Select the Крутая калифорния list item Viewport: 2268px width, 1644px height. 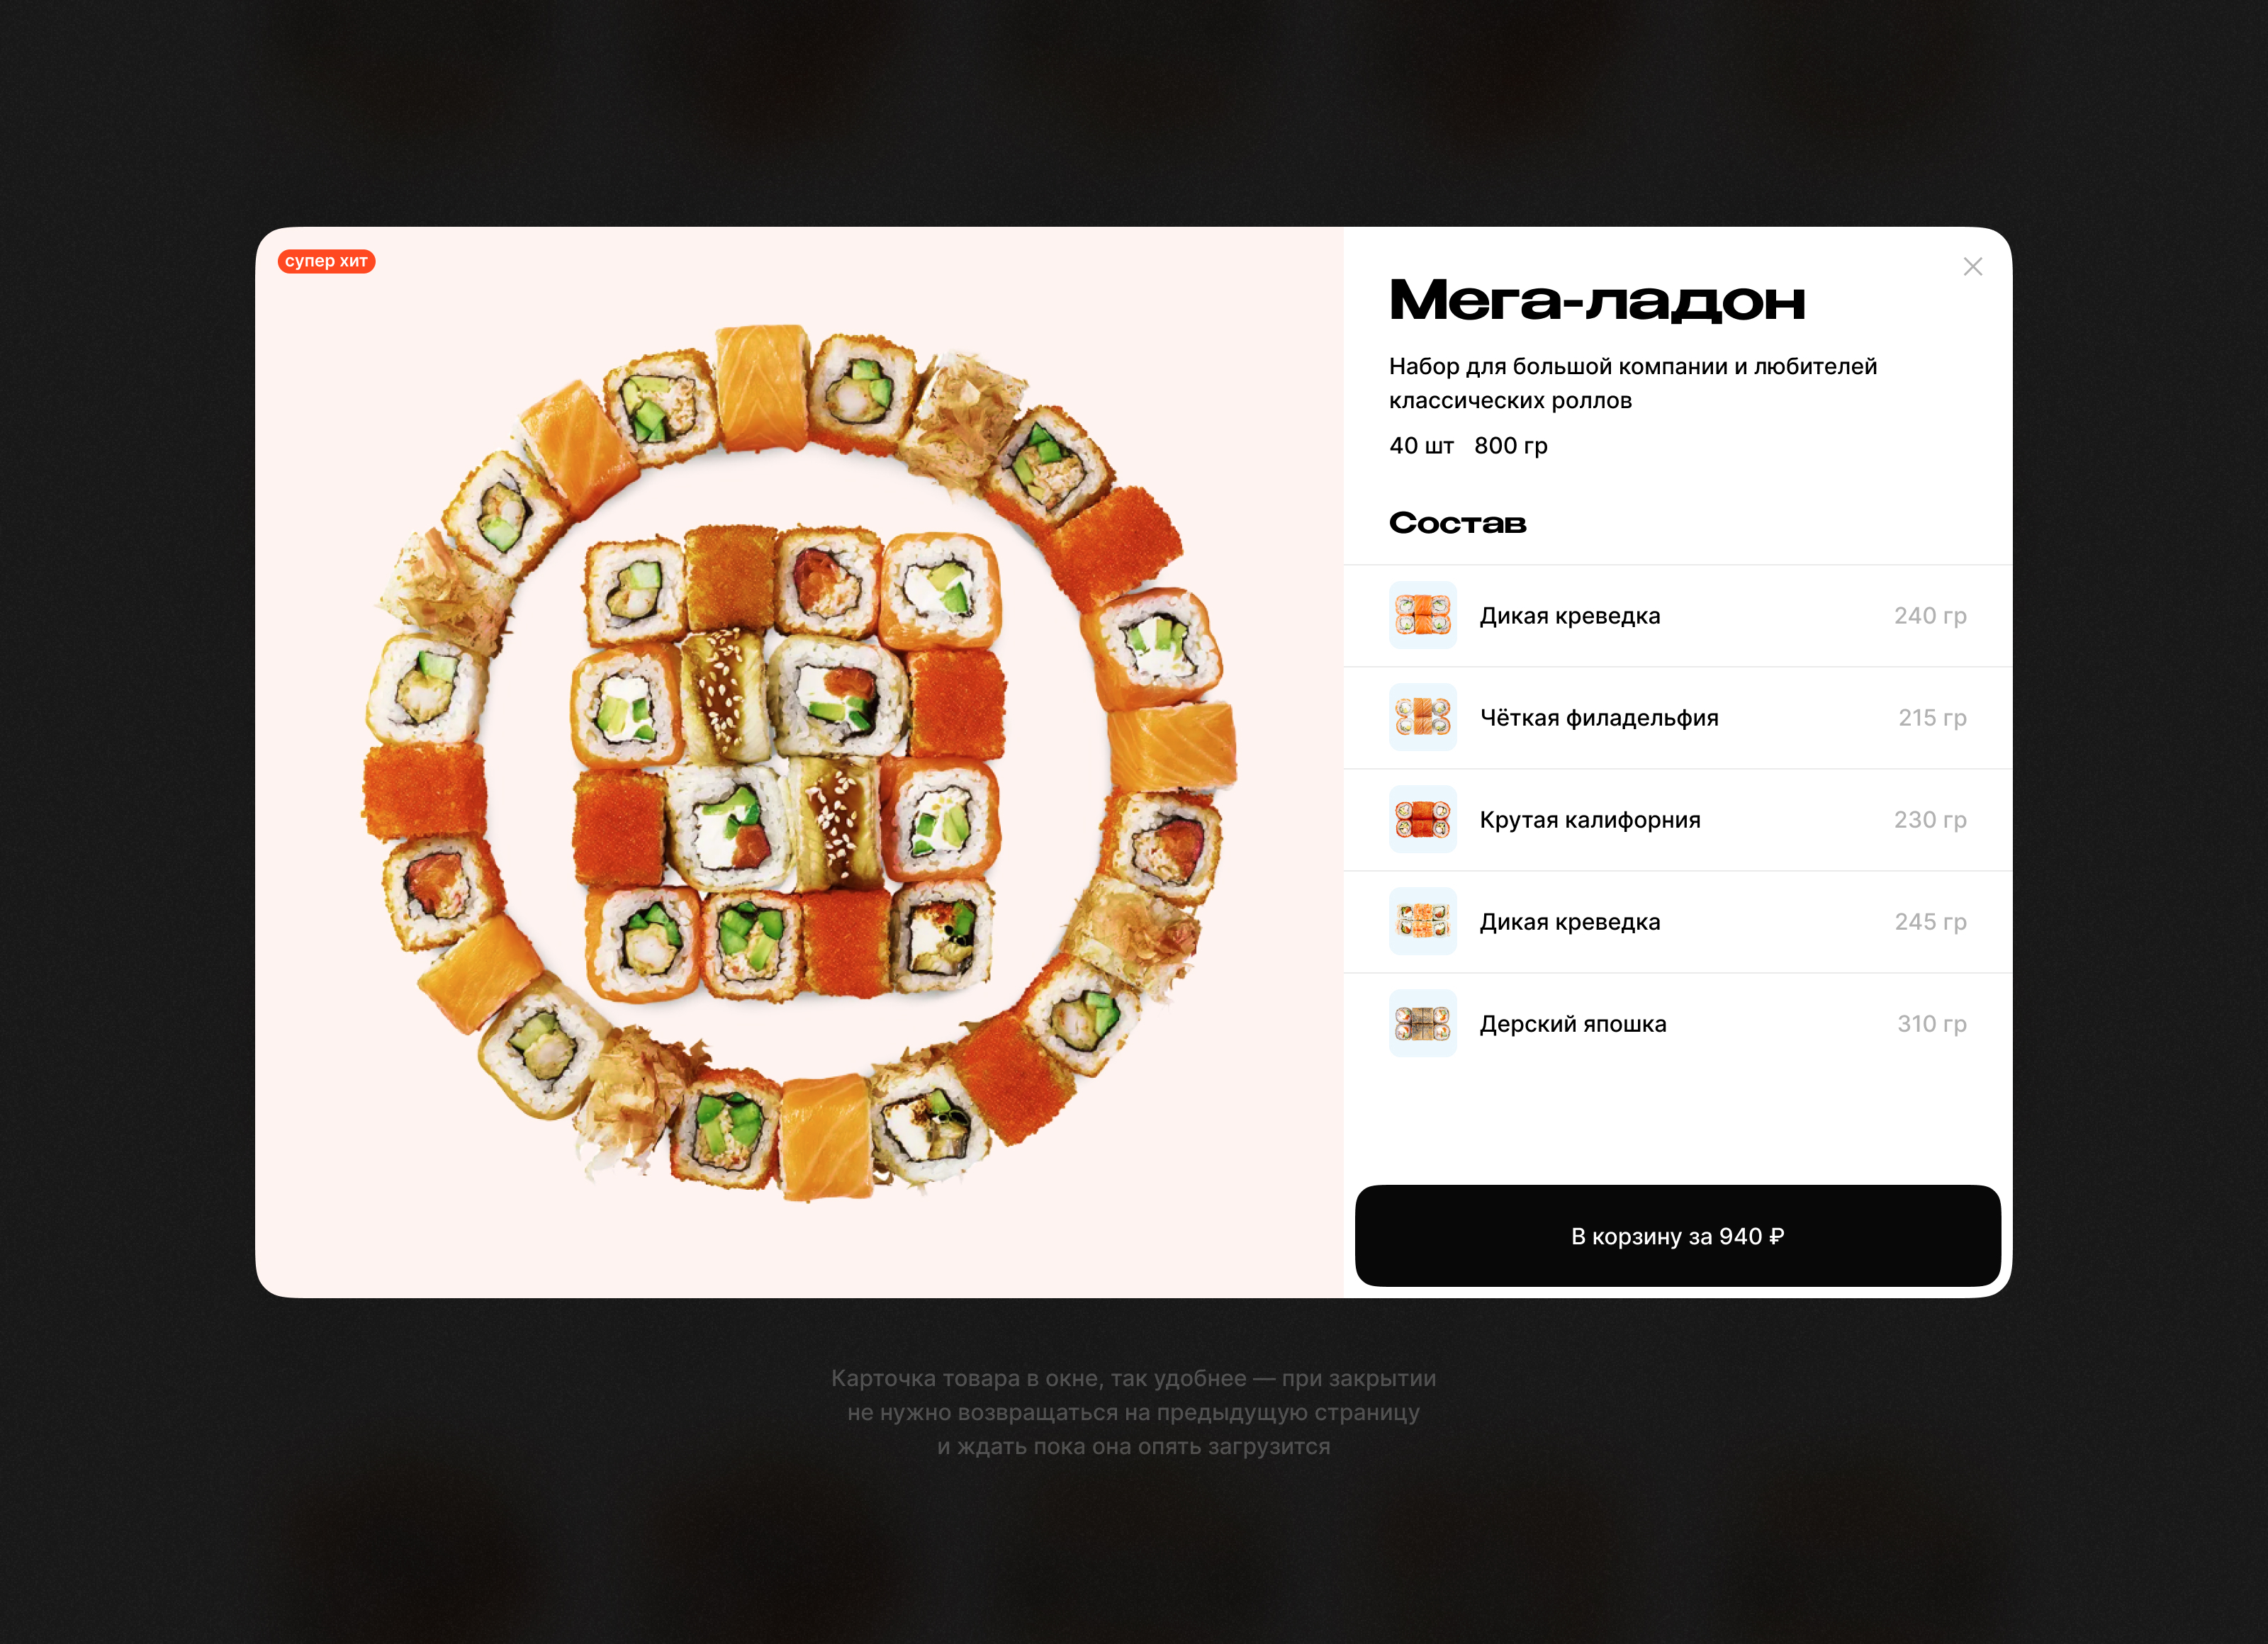click(1677, 820)
